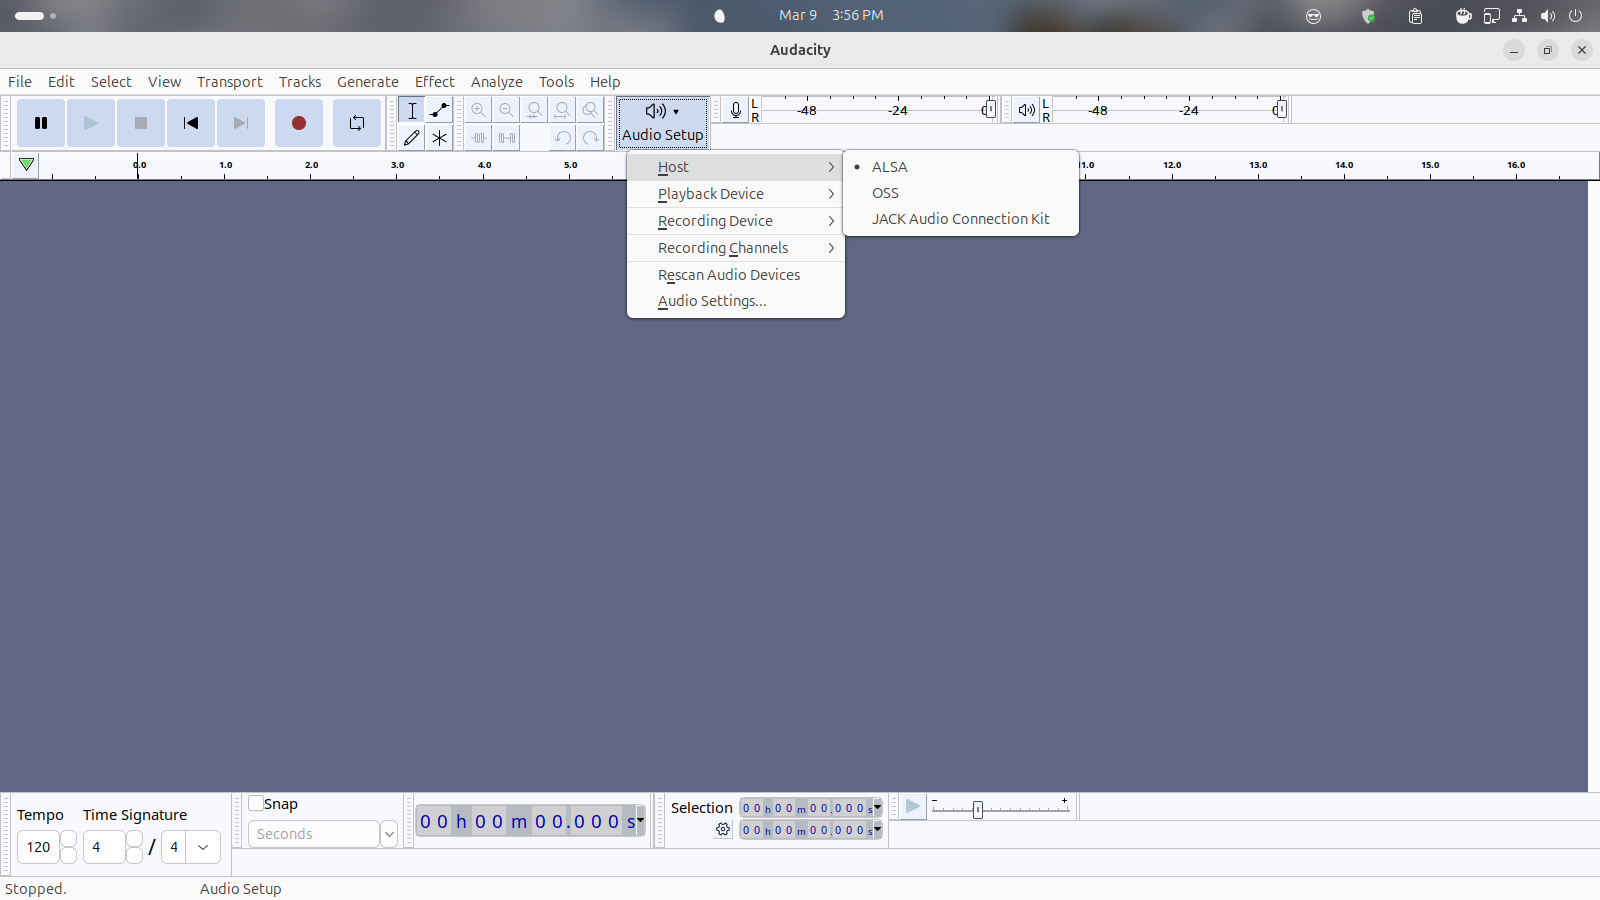
Task: Select OSS as audio host
Action: coord(885,193)
